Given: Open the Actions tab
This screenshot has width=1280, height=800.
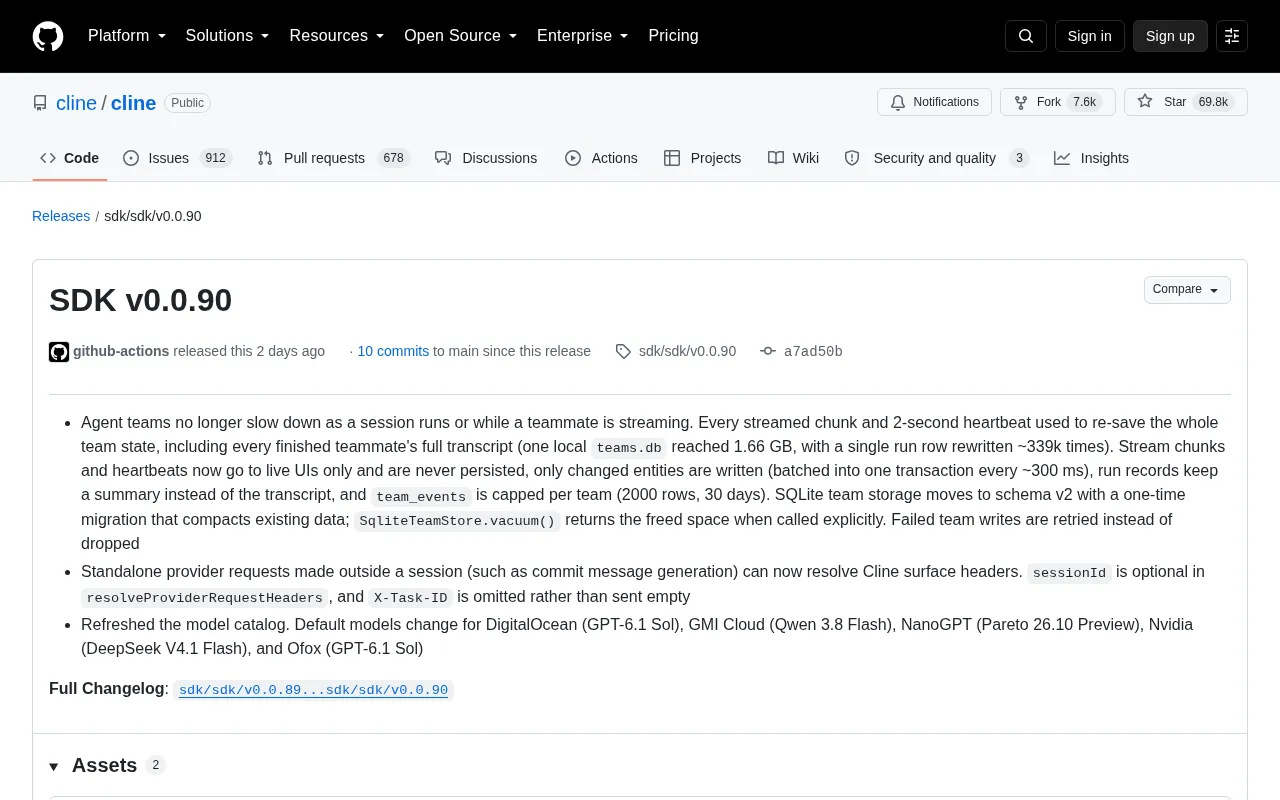Looking at the screenshot, I should 601,158.
